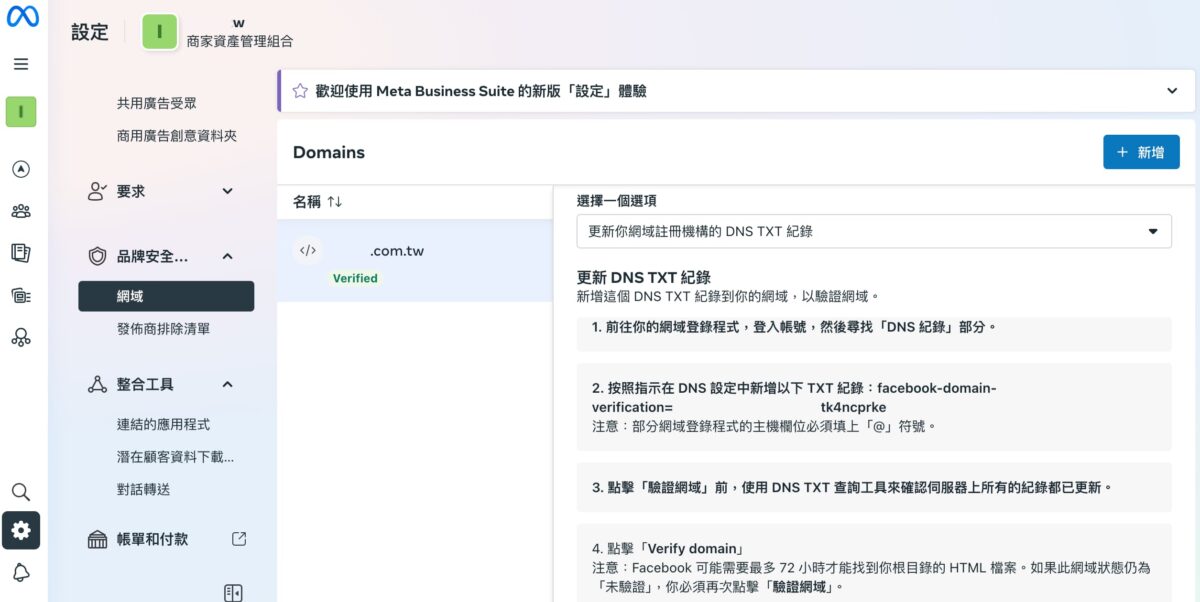Screen dimensions: 1200x602
Task: Click the domain code icon beside .com.tw
Action: (x=308, y=251)
